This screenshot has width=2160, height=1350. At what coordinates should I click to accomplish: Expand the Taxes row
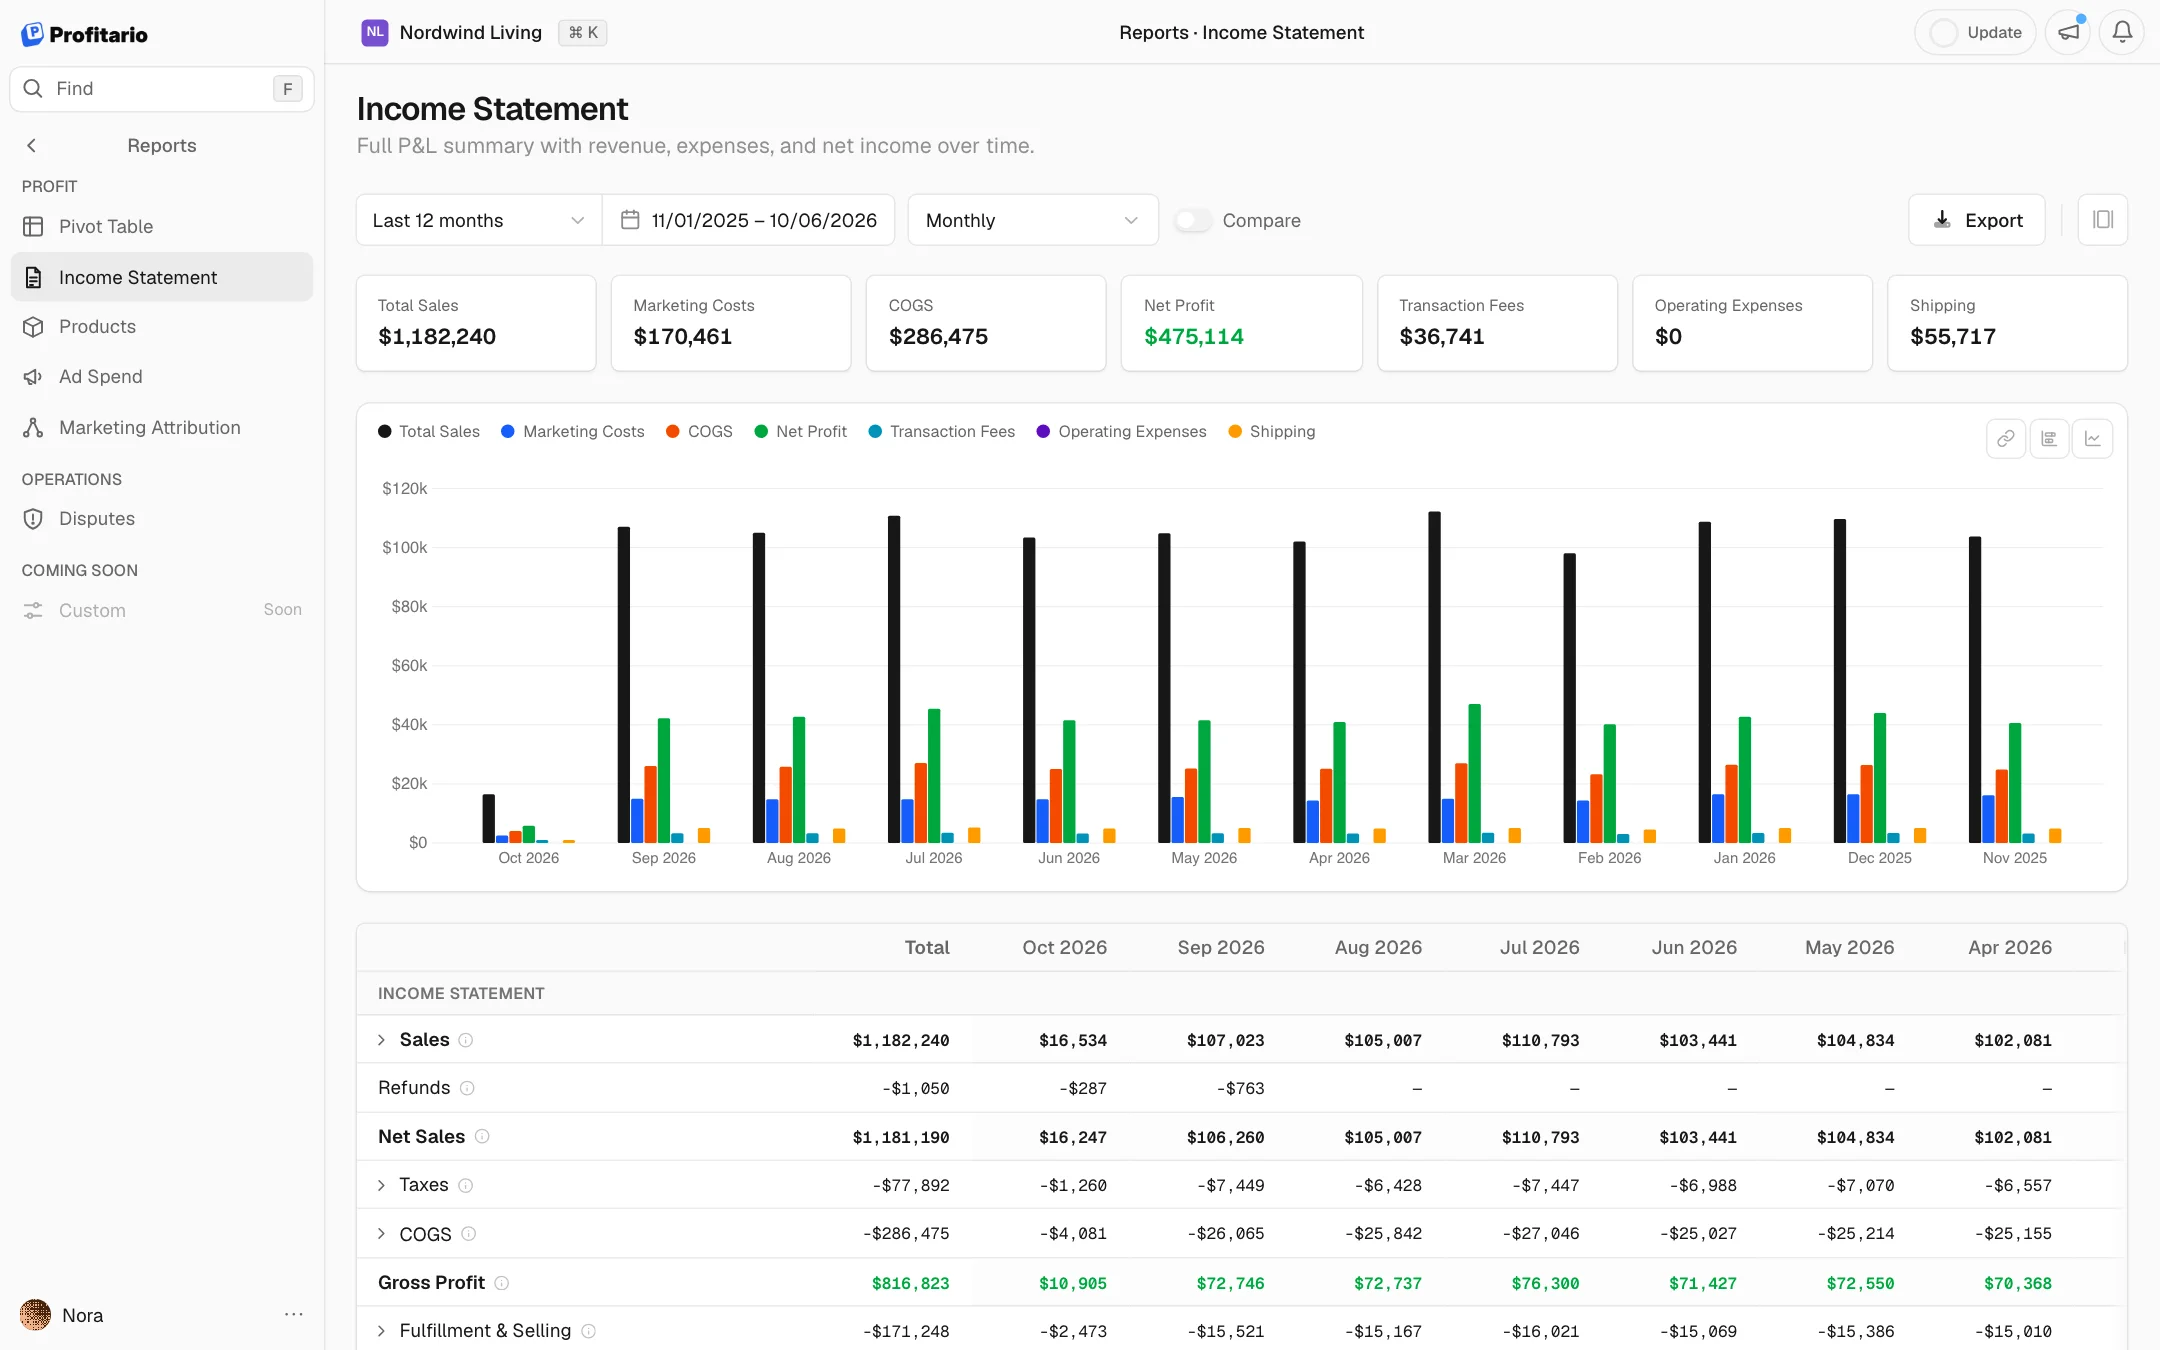click(381, 1185)
